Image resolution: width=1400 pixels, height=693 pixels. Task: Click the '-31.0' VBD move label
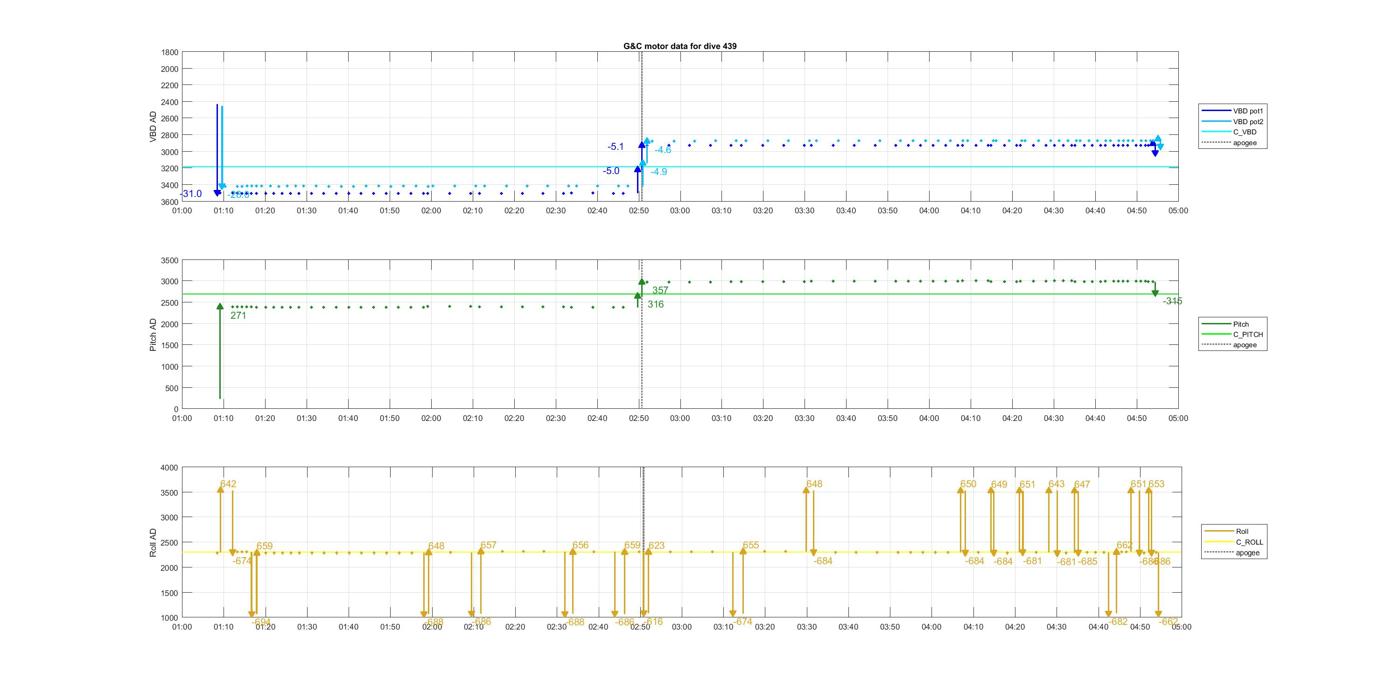coord(191,194)
